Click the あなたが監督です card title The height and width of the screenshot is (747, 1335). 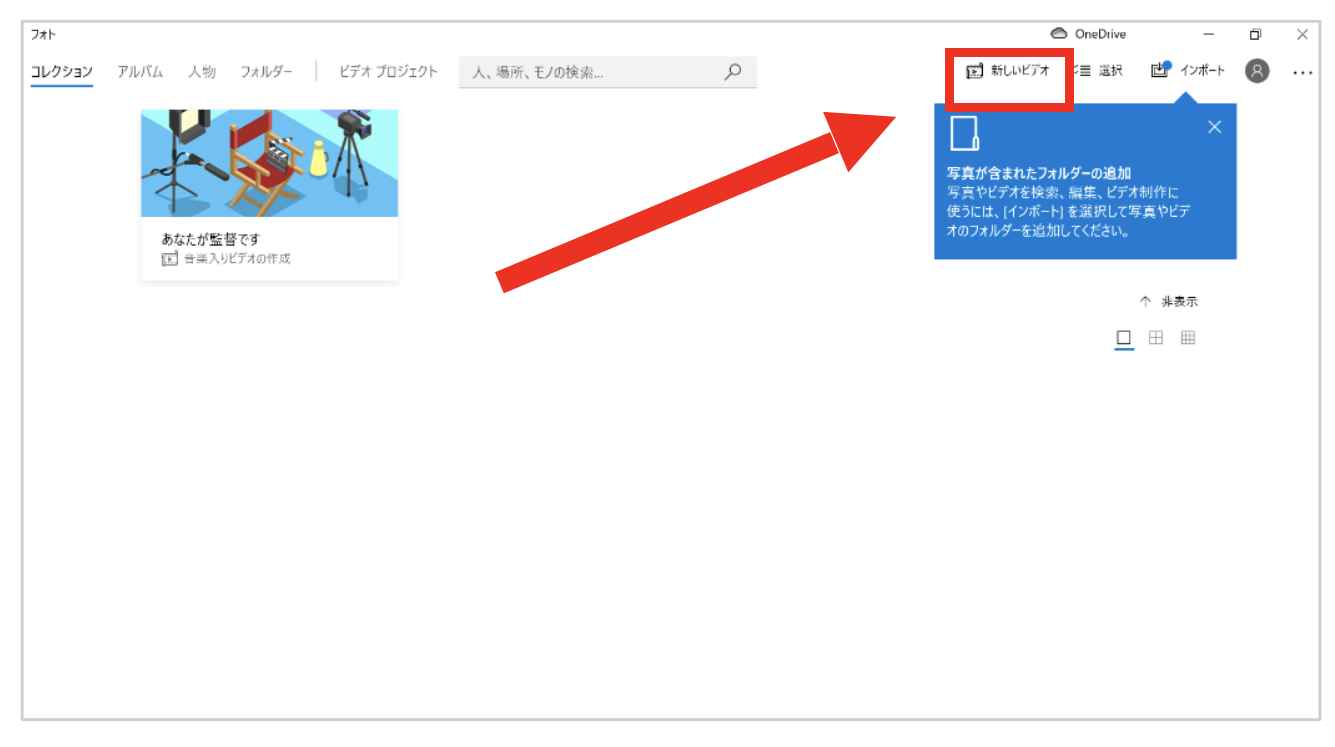[211, 239]
